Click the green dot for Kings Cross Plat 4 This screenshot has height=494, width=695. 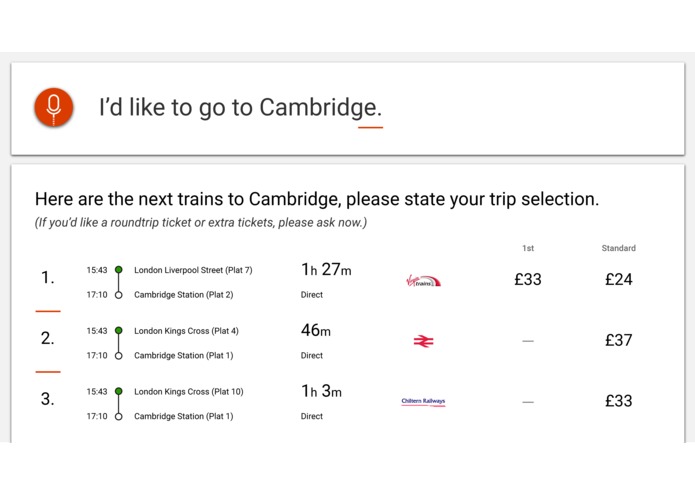tap(119, 331)
